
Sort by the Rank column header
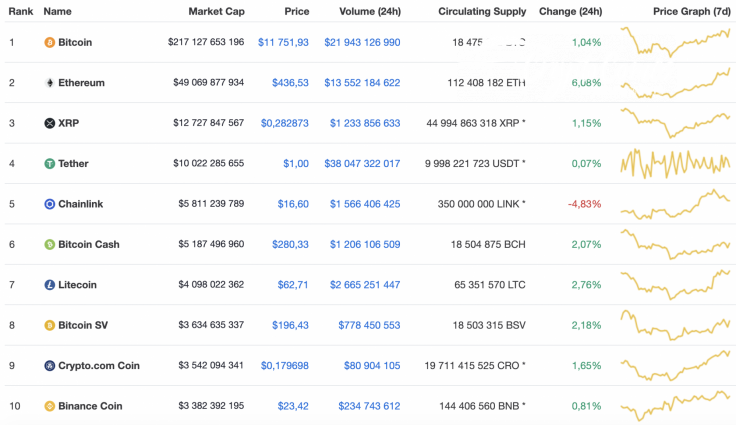click(x=21, y=11)
